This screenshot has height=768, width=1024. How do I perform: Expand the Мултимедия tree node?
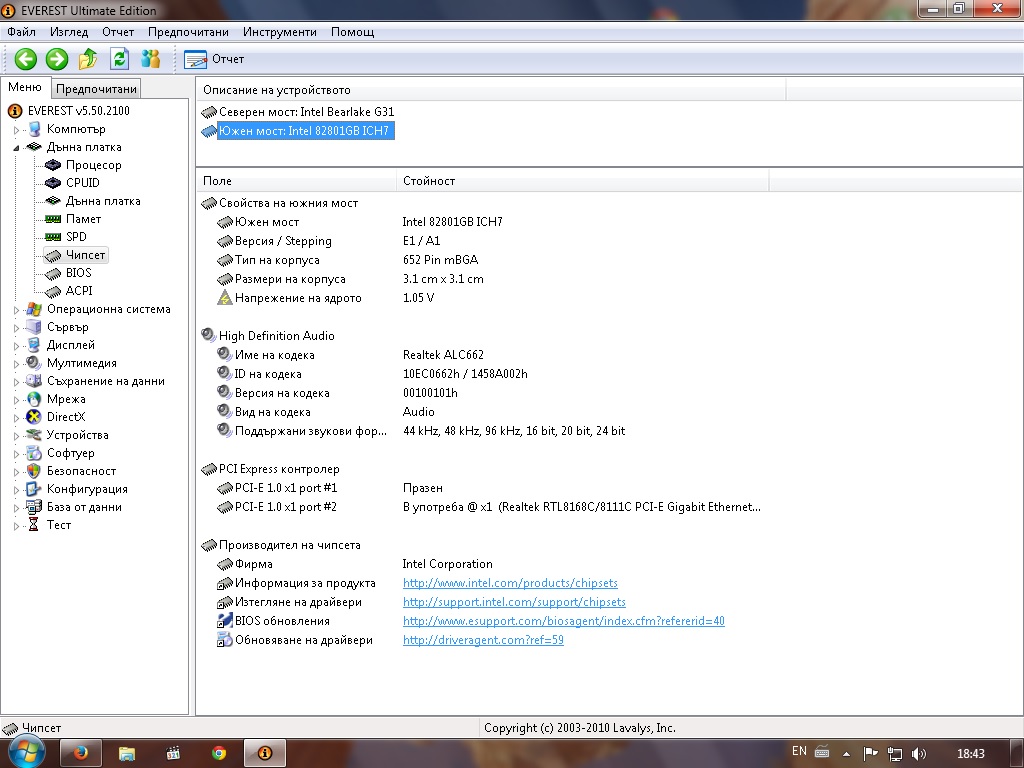pyautogui.click(x=16, y=364)
